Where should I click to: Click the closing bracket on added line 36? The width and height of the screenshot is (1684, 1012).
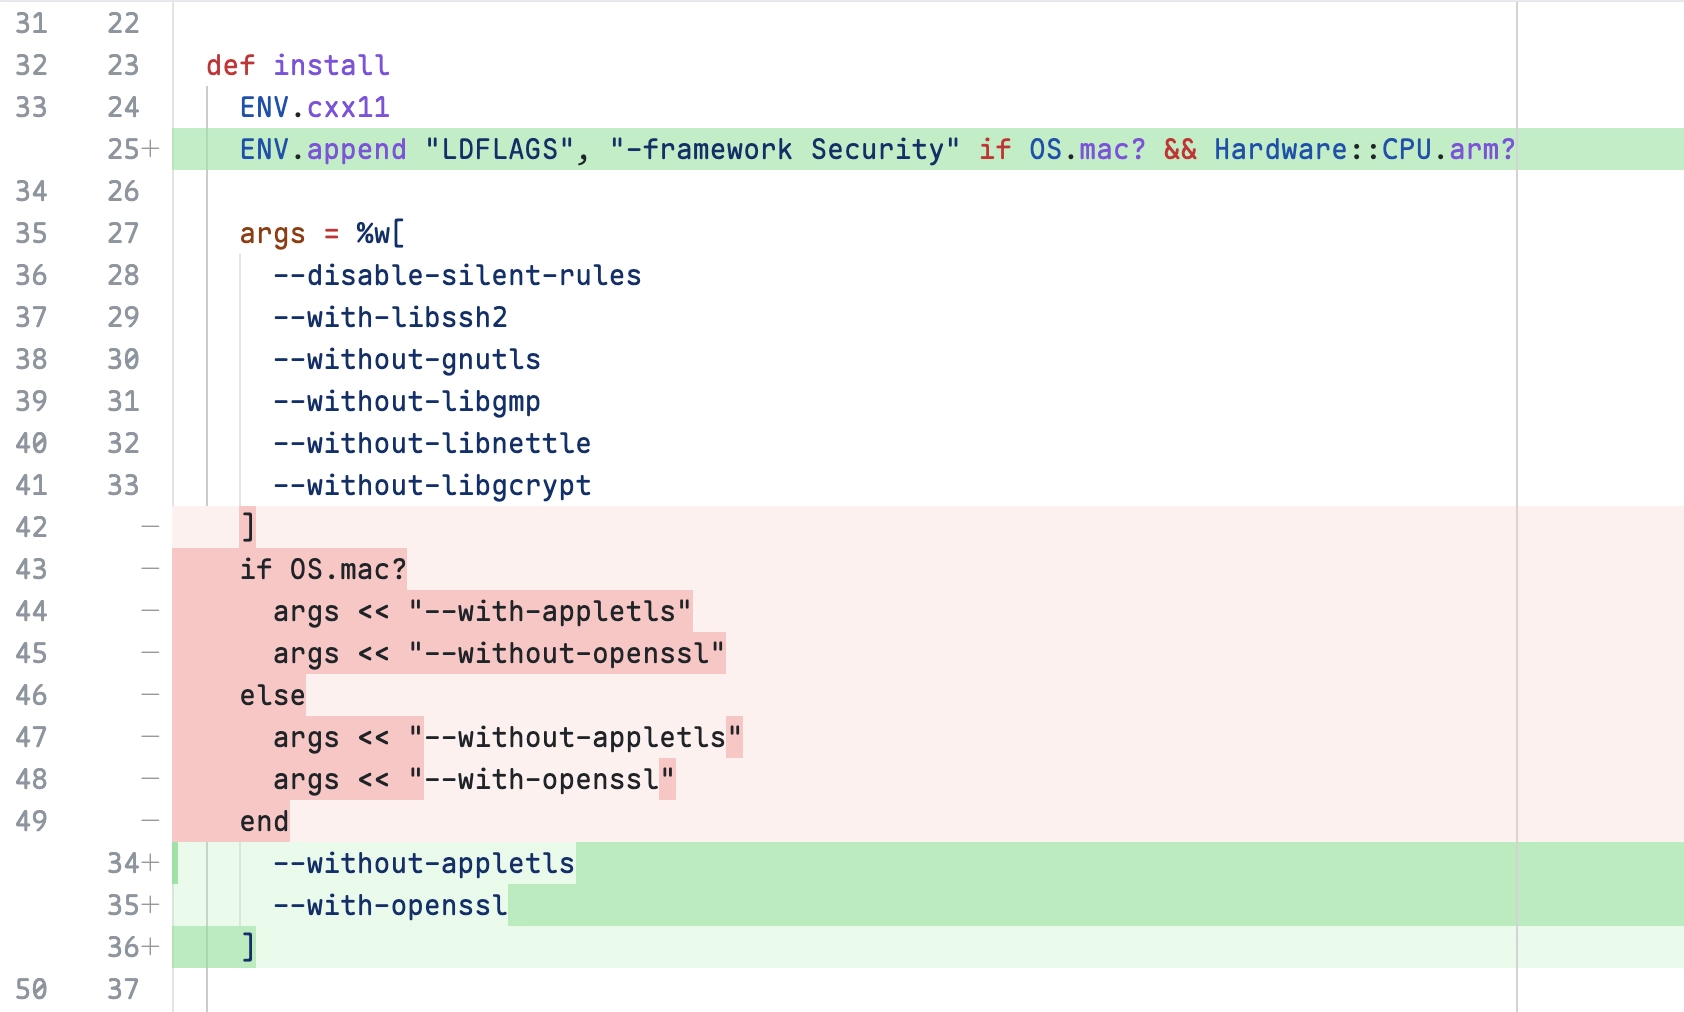coord(248,947)
